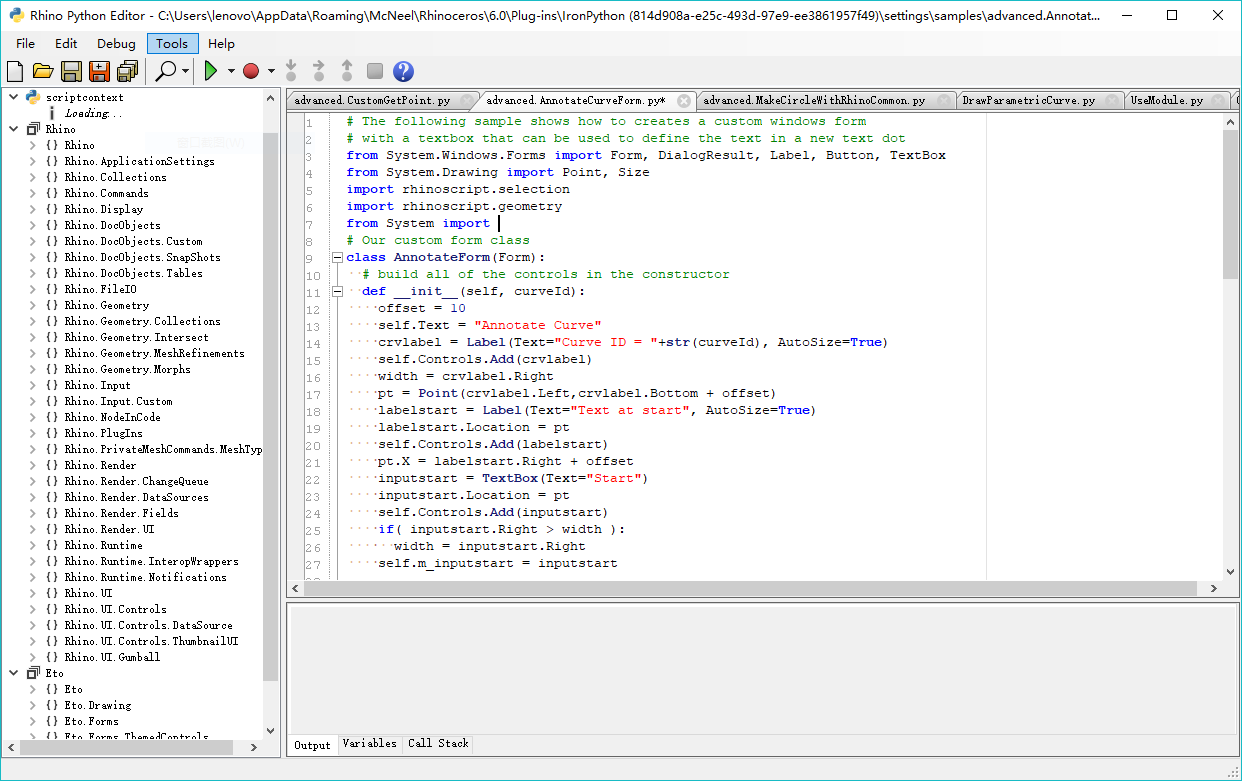Close the advanced.AnnotateCurveForm.py tab
This screenshot has height=781, width=1242.
pos(683,100)
